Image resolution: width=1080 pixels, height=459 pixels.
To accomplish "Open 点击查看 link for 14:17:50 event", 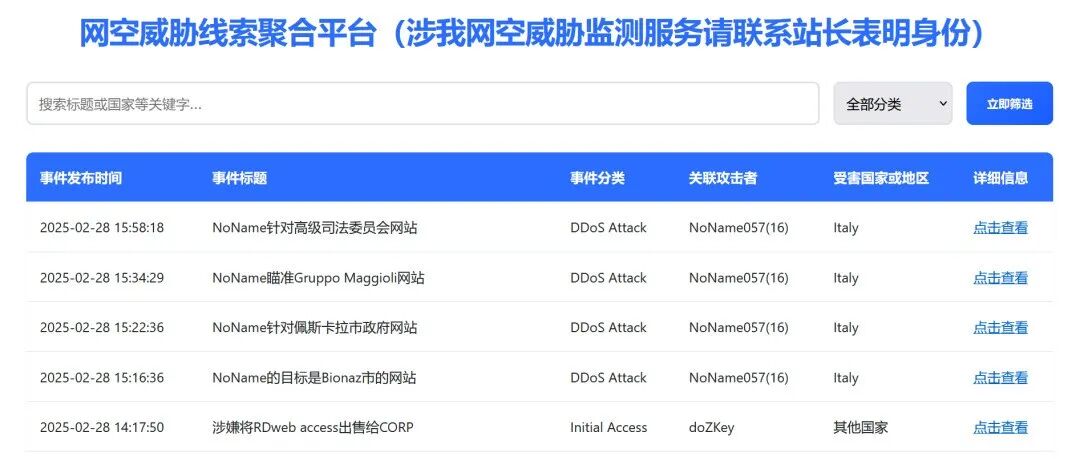I will [x=1000, y=427].
